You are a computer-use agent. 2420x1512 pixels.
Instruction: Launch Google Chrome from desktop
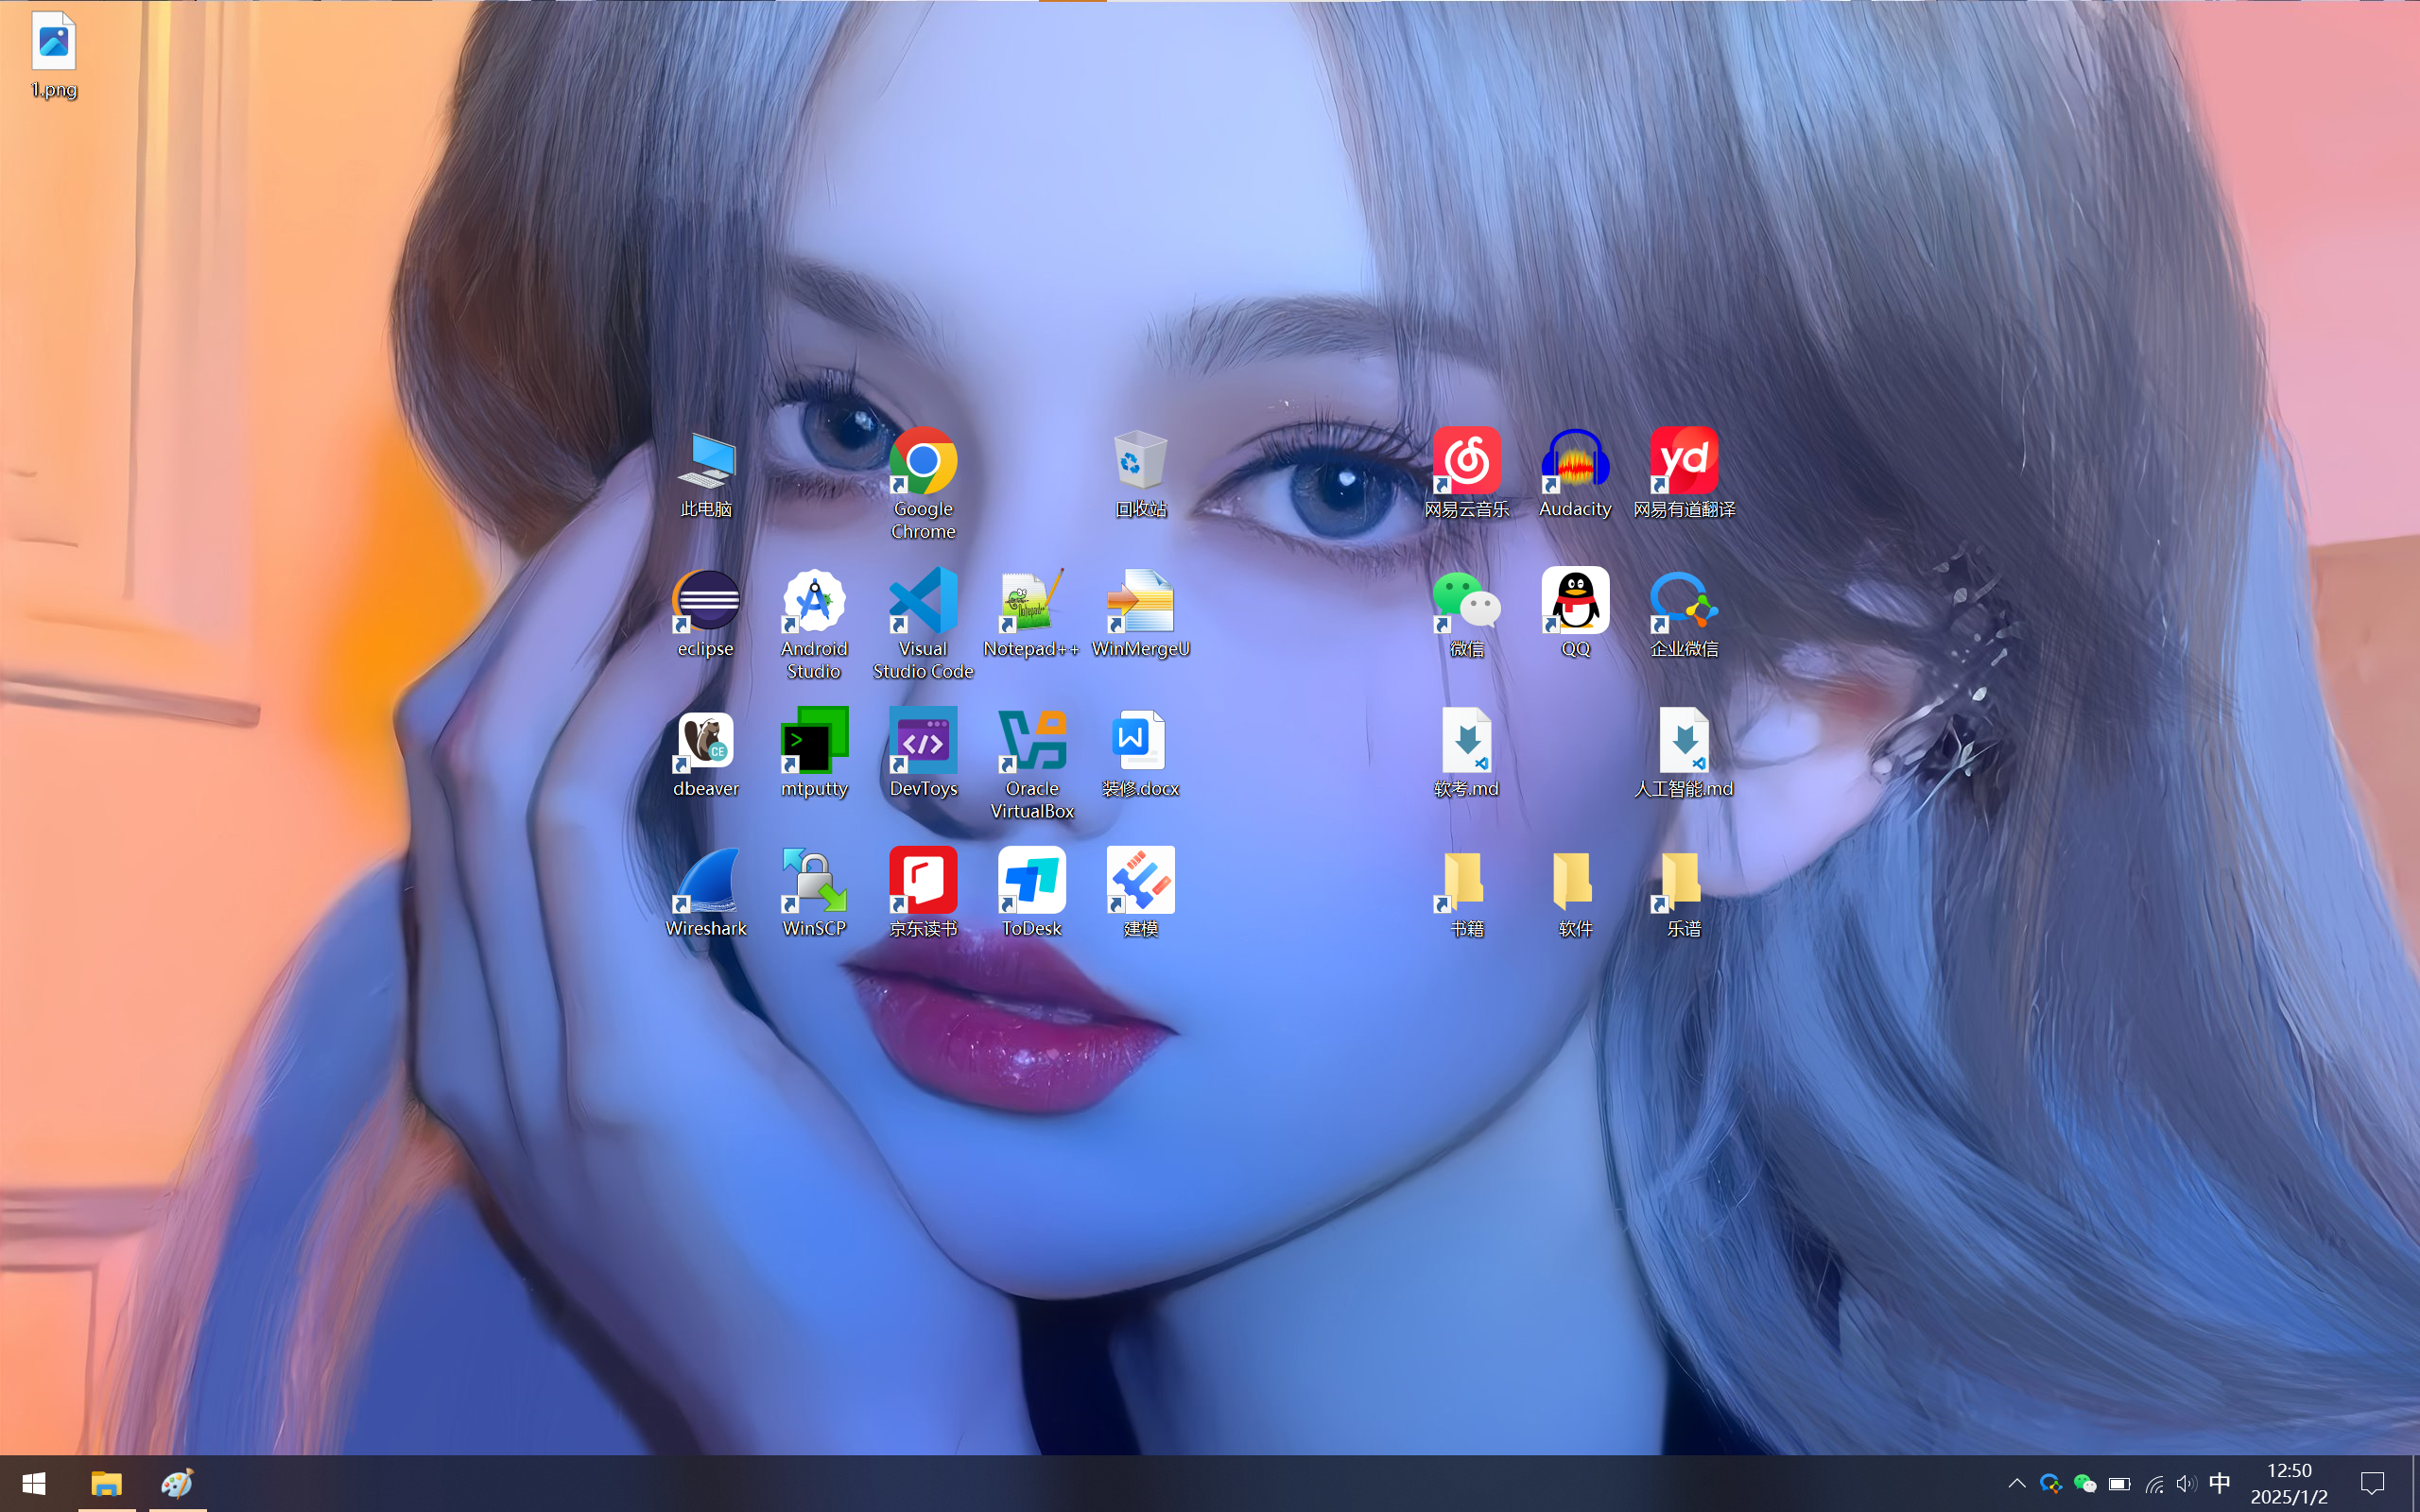click(923, 484)
